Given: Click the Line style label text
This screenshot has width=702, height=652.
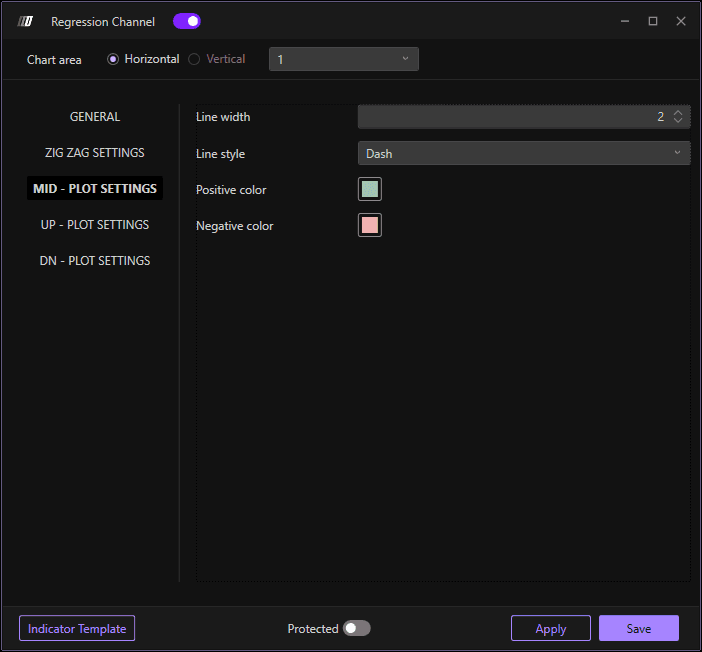Looking at the screenshot, I should [x=220, y=154].
